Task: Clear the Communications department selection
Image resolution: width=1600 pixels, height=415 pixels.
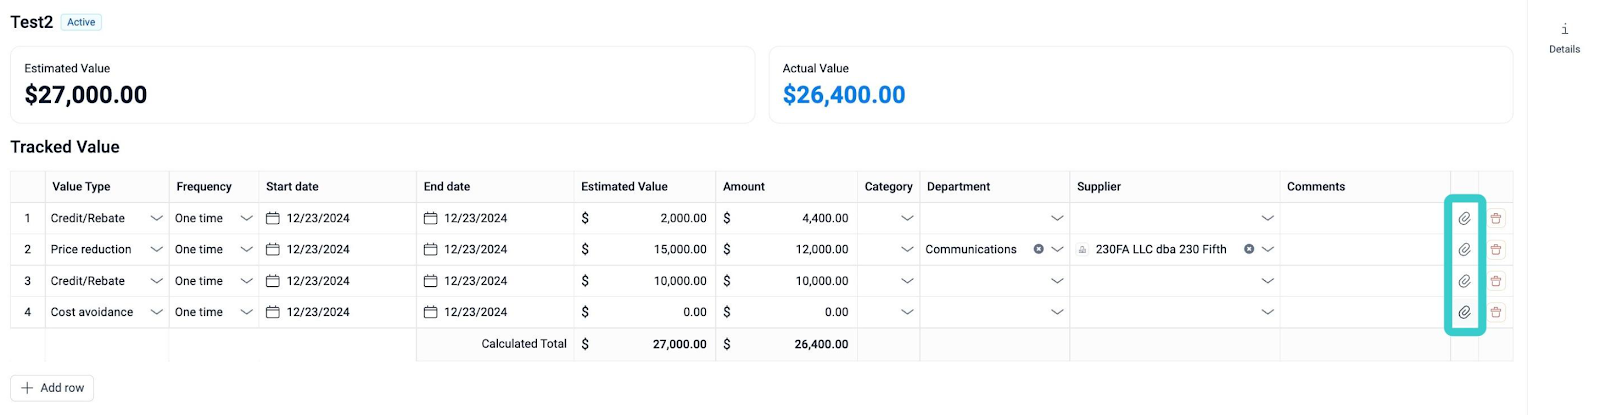Action: [x=1038, y=249]
